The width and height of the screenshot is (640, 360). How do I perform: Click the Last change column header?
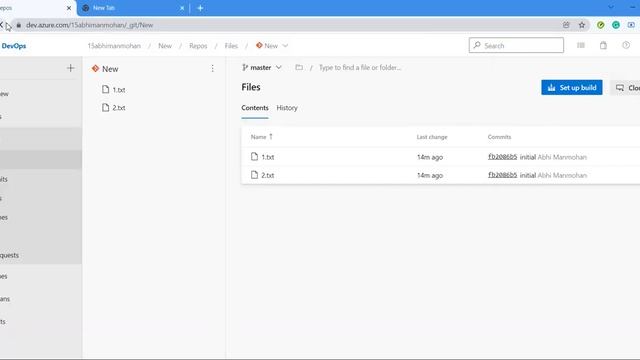(432, 137)
